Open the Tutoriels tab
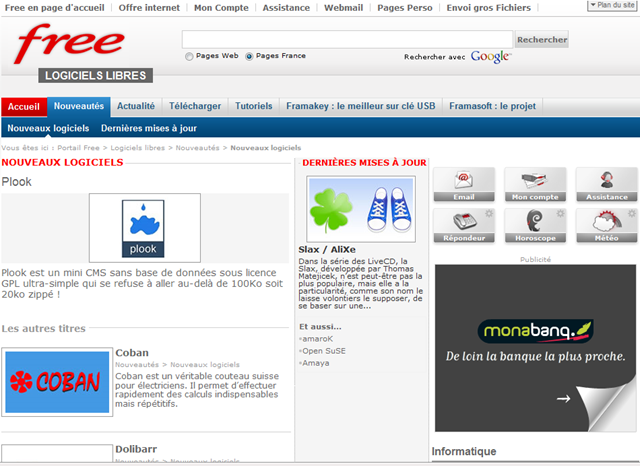The image size is (640, 466). click(x=253, y=106)
